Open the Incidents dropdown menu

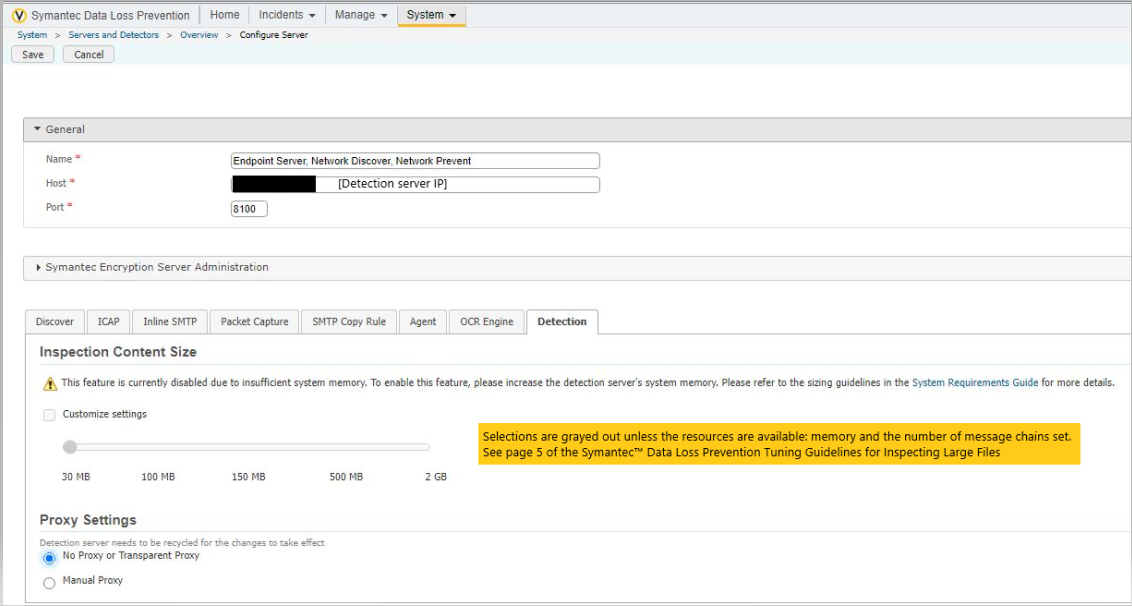287,15
